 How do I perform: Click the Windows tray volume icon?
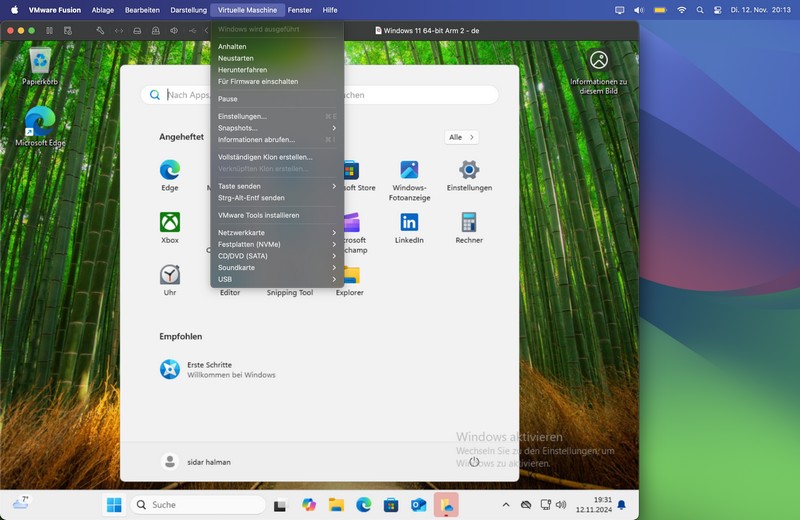(561, 505)
